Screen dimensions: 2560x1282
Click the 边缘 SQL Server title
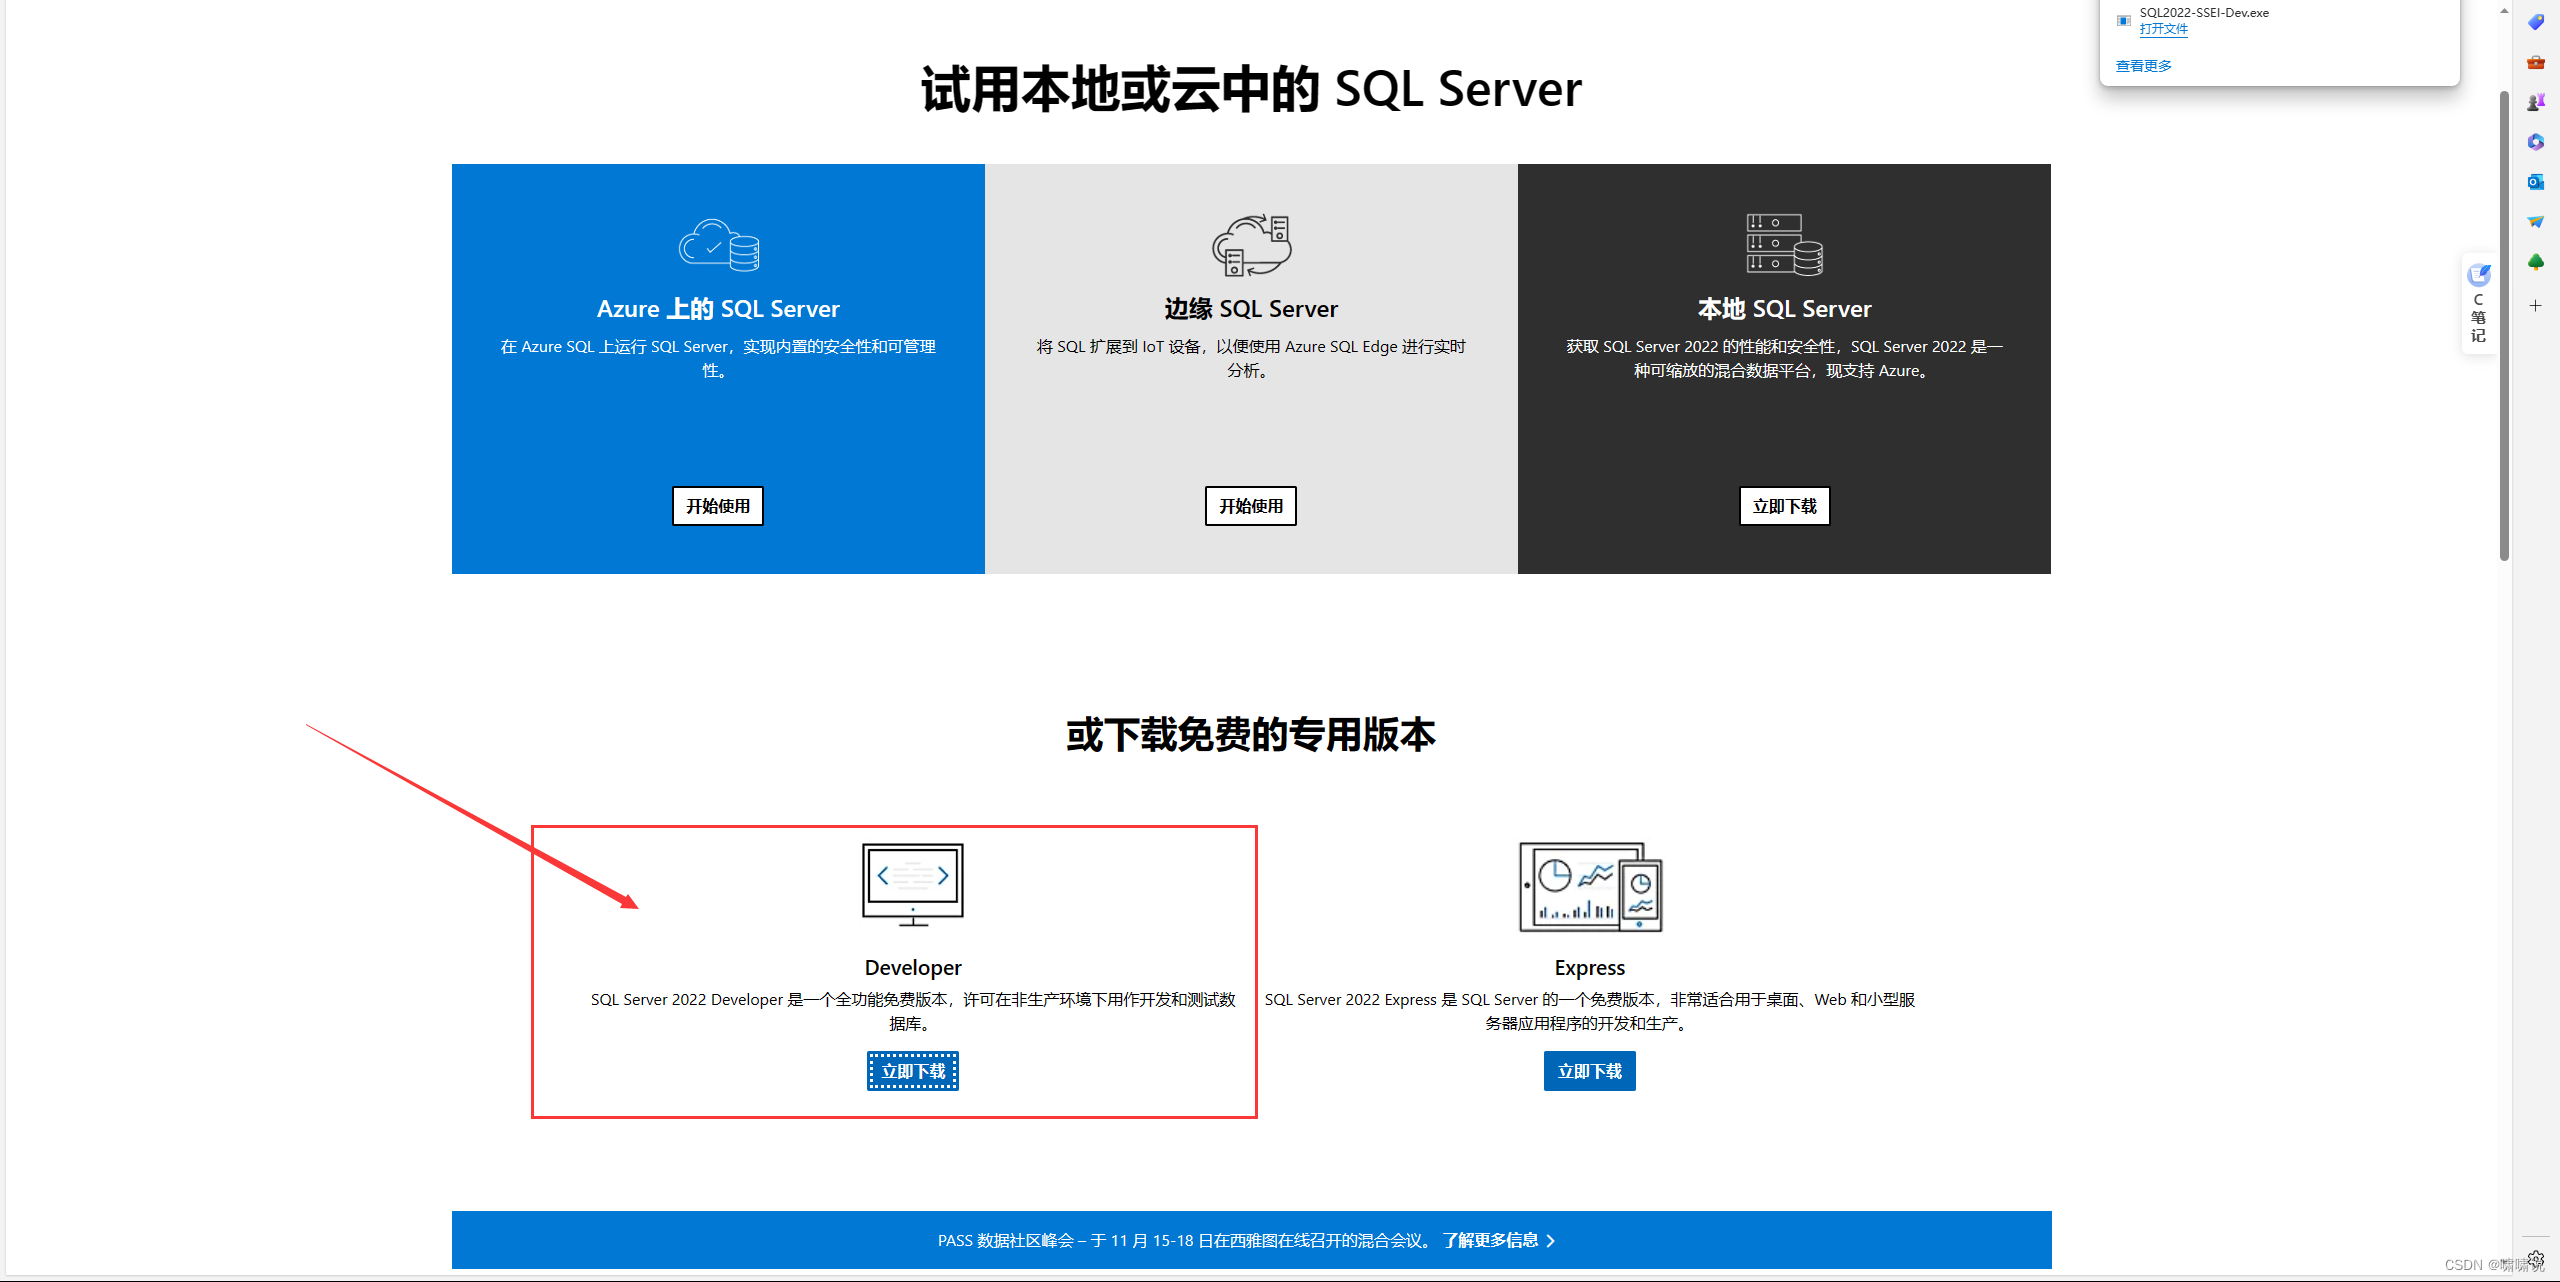click(1251, 309)
